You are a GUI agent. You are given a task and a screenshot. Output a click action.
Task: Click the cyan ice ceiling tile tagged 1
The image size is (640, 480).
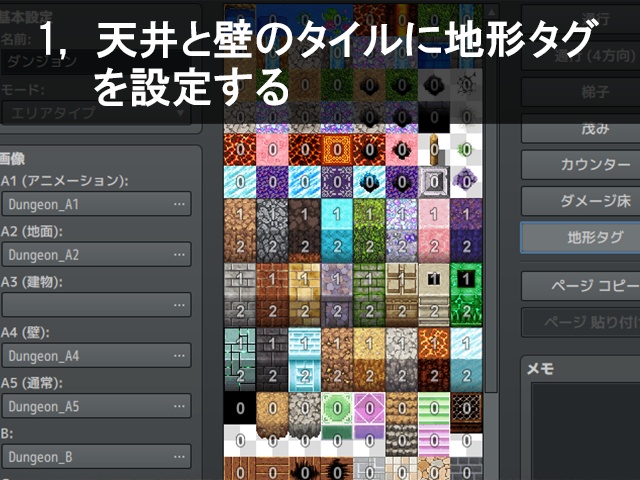(x=337, y=214)
